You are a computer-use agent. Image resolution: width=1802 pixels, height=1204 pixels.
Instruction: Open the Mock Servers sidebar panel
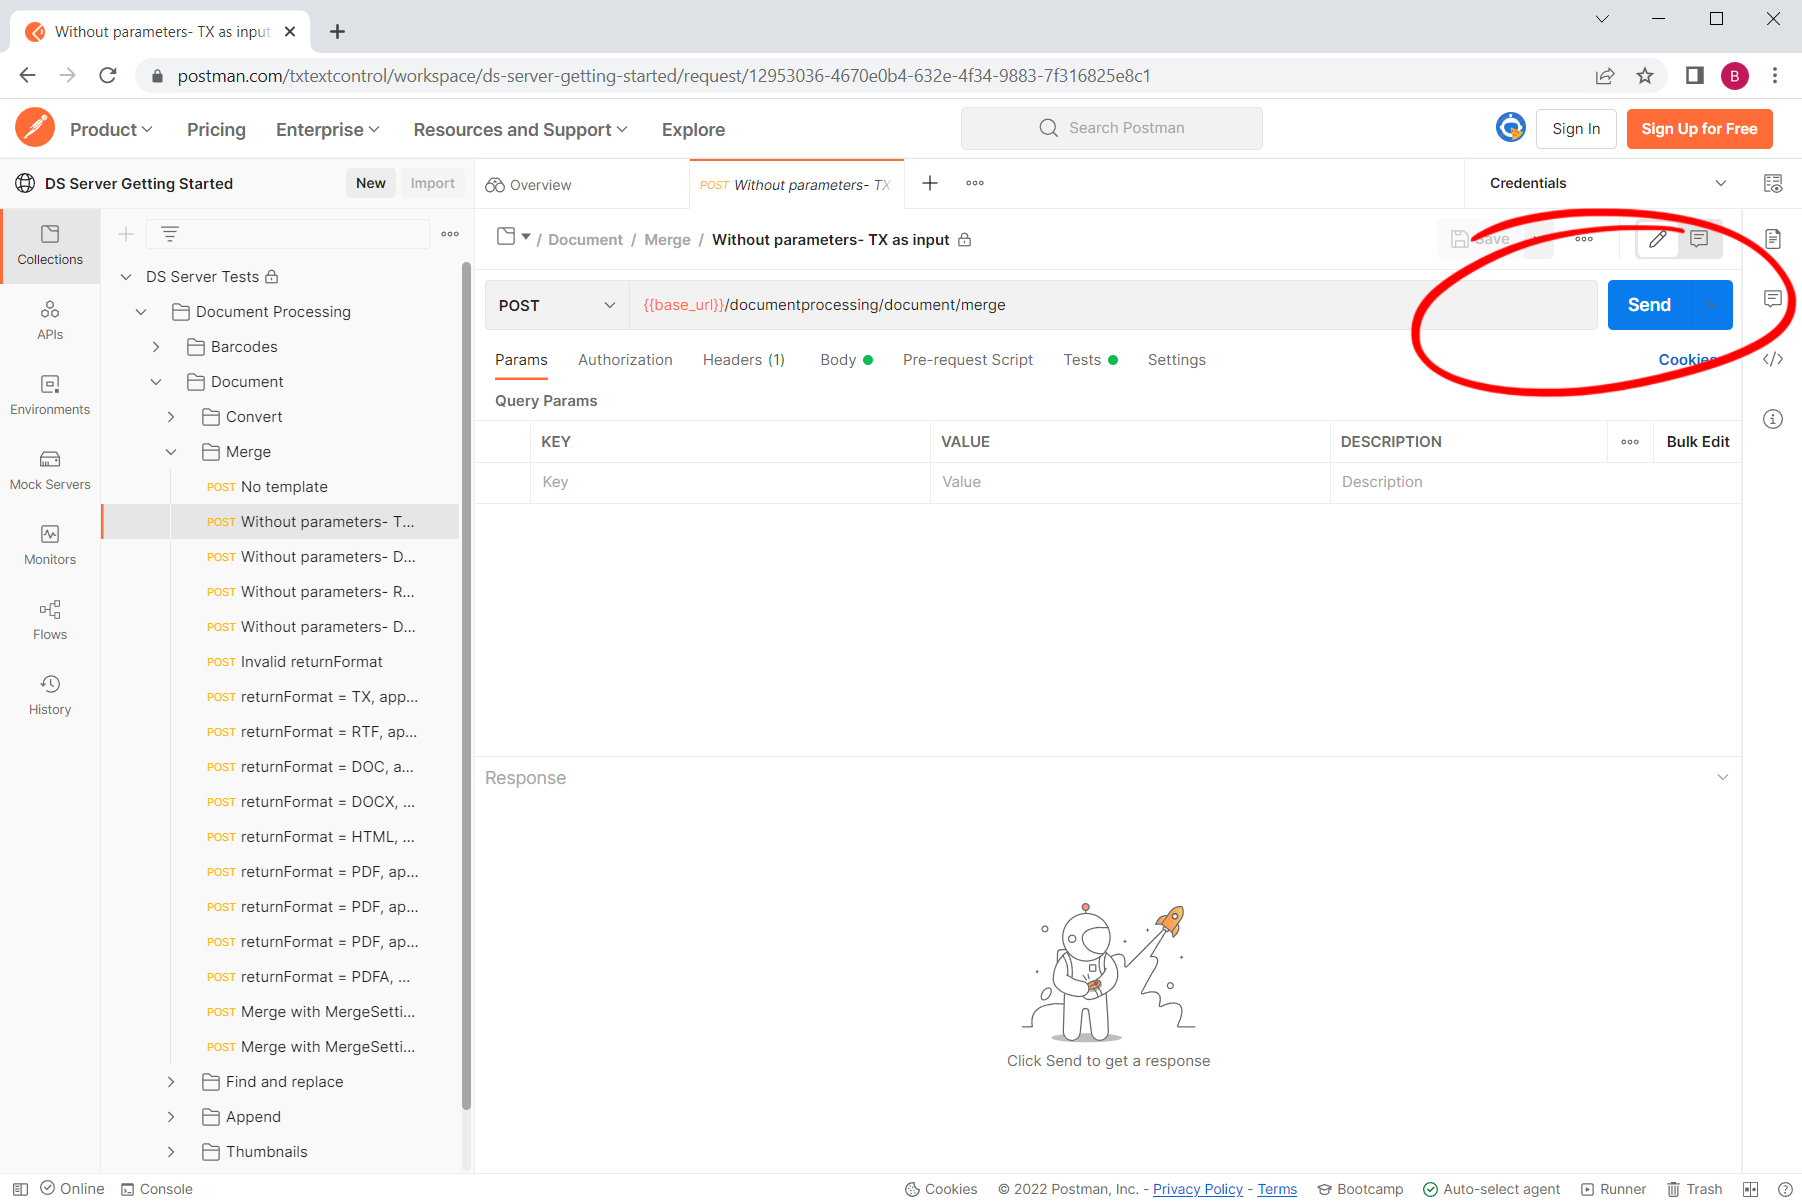50,471
